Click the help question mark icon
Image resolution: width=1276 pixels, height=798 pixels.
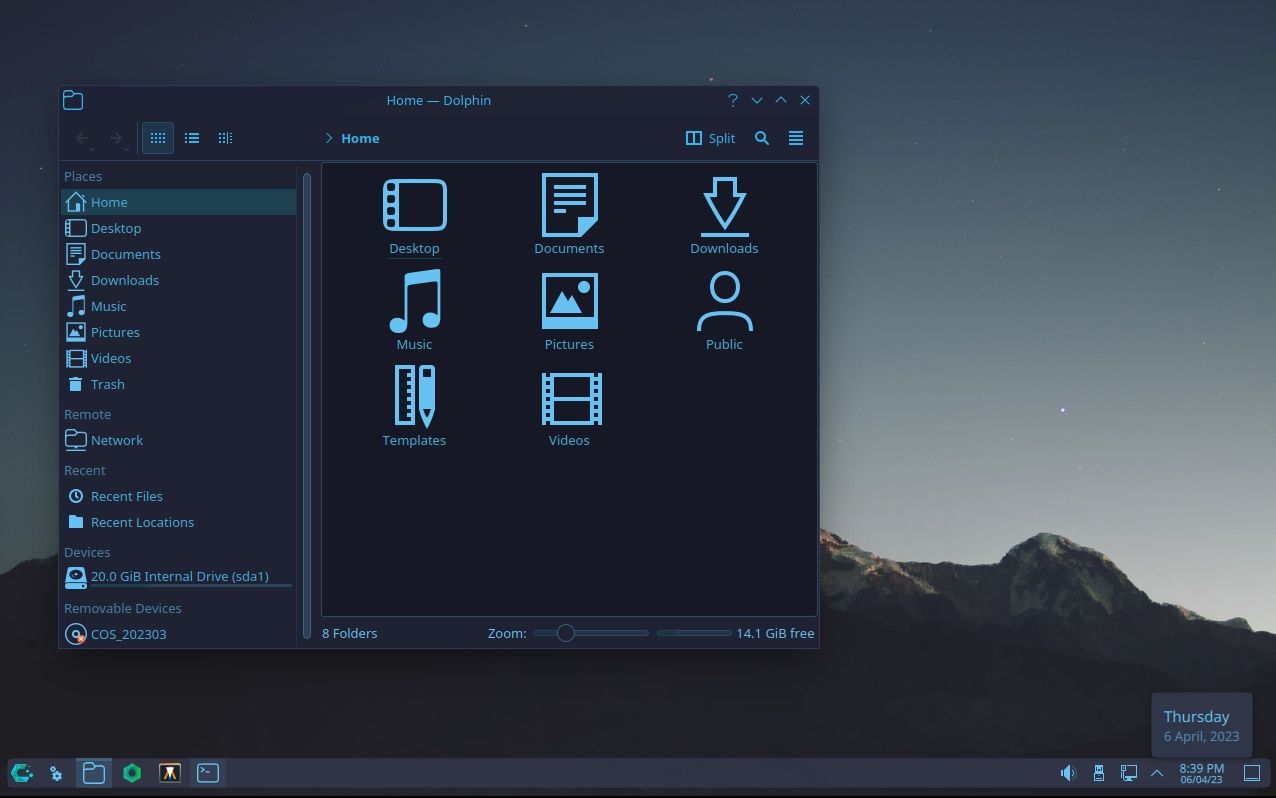(x=733, y=100)
